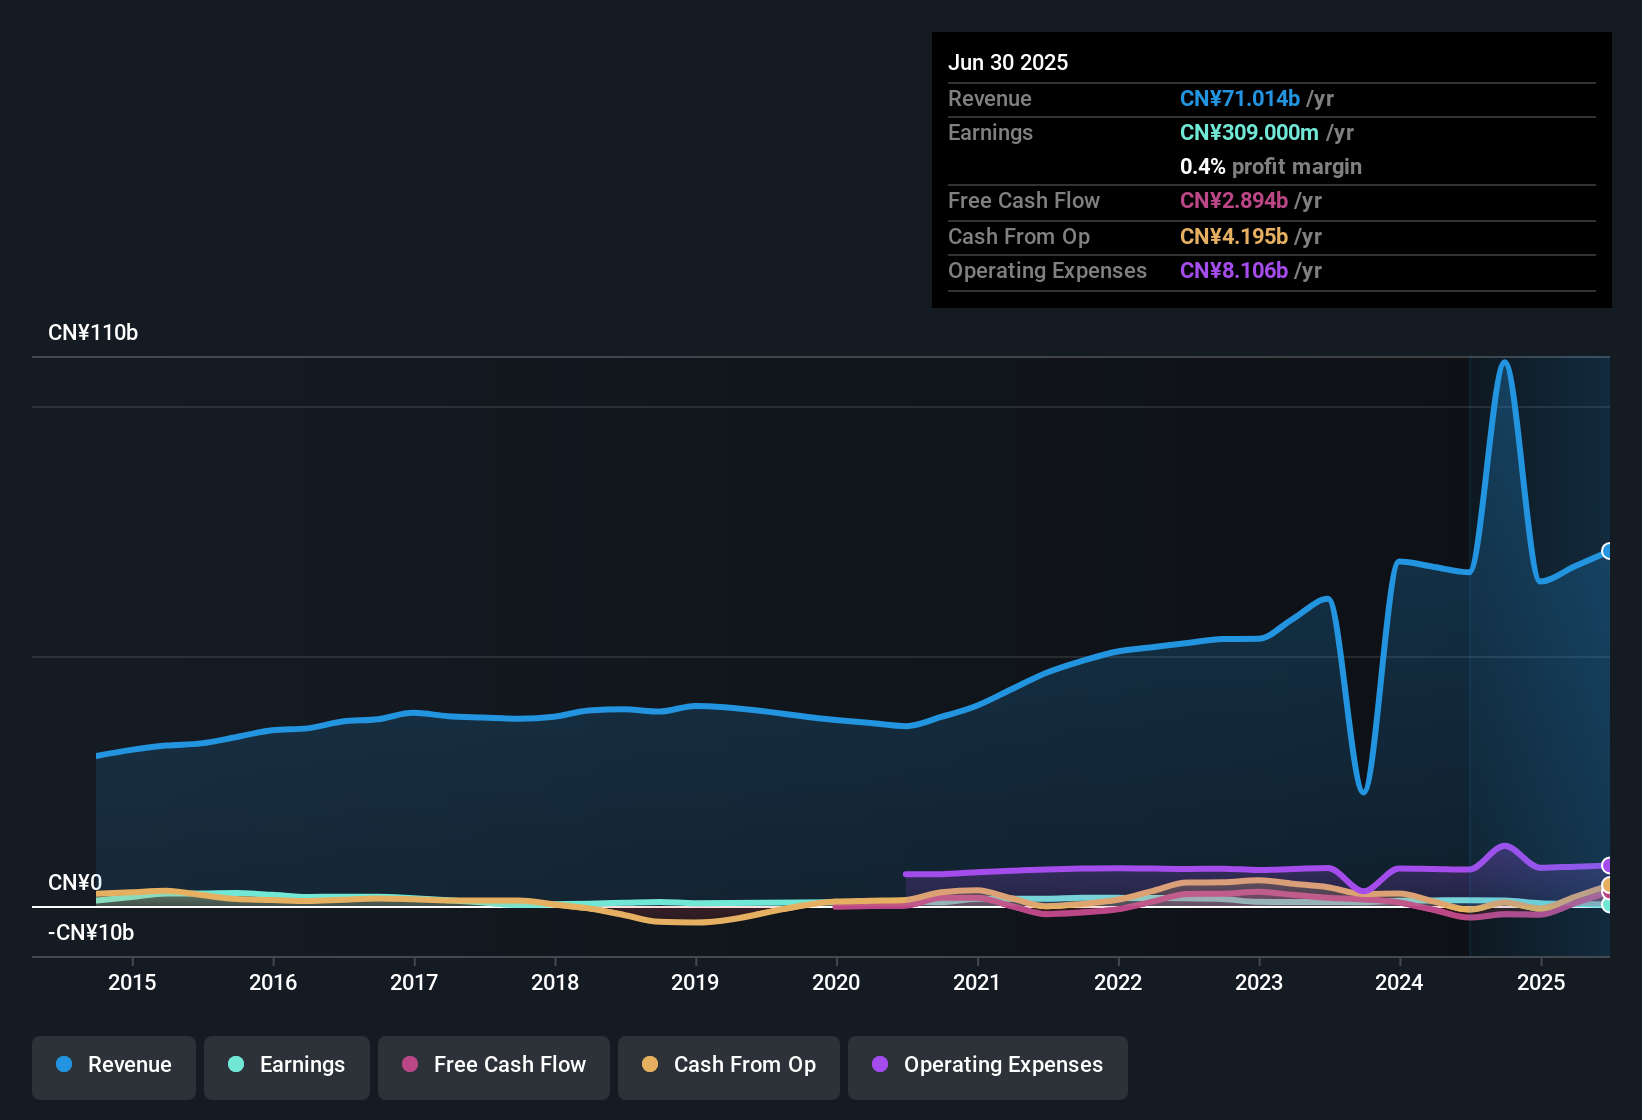
Task: Click the purple Operating Expenses endpoint marker
Action: pos(1608,865)
